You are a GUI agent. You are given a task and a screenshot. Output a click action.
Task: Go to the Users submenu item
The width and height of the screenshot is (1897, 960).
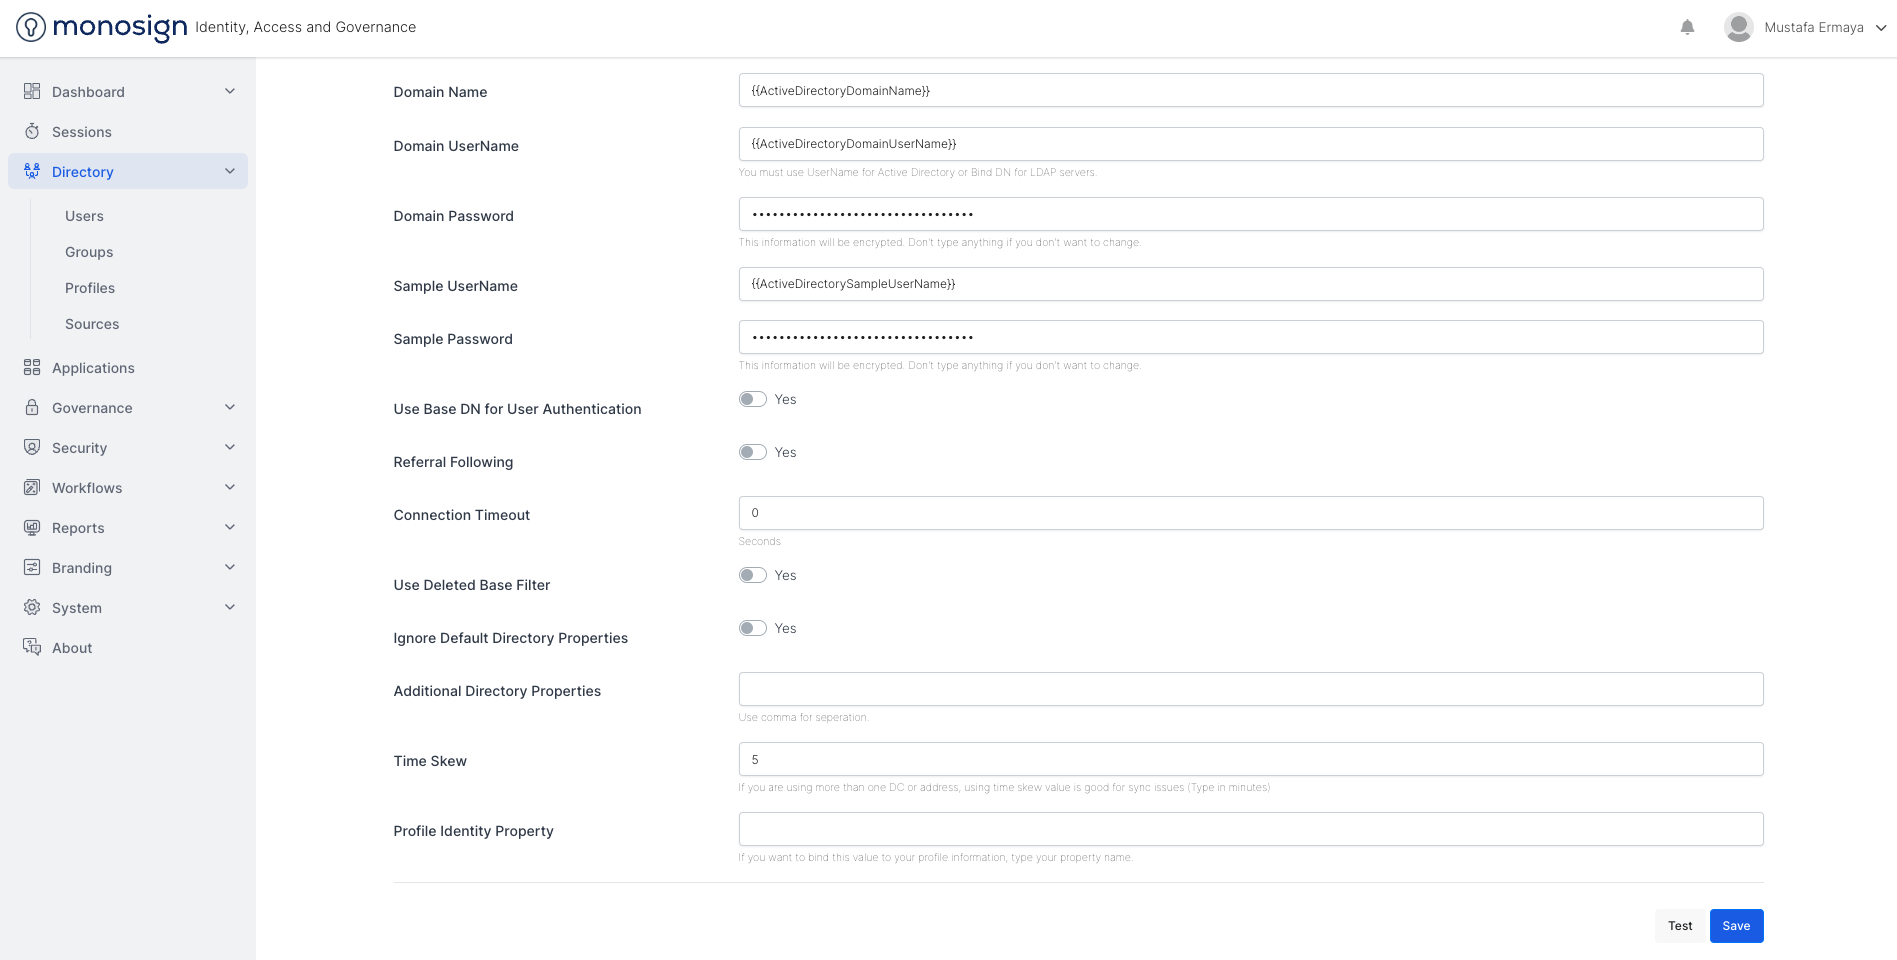84,216
